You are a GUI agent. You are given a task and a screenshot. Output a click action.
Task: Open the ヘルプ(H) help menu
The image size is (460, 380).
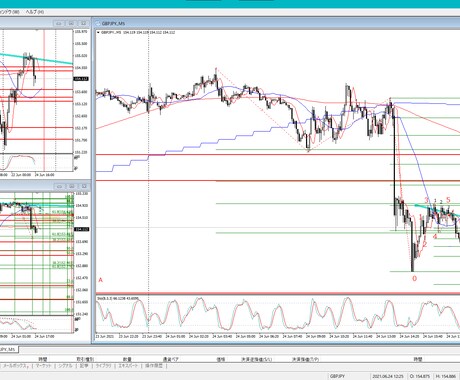[35, 12]
